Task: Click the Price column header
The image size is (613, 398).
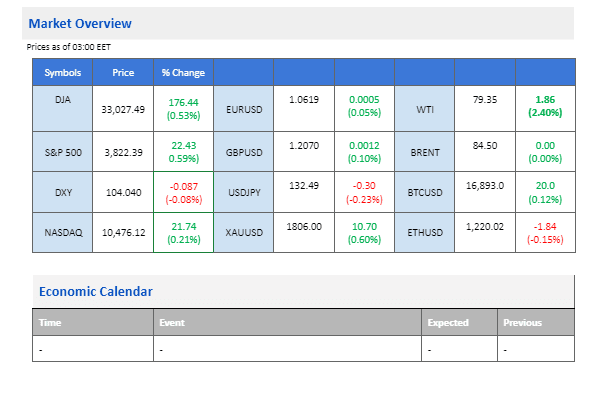Action: pos(123,73)
